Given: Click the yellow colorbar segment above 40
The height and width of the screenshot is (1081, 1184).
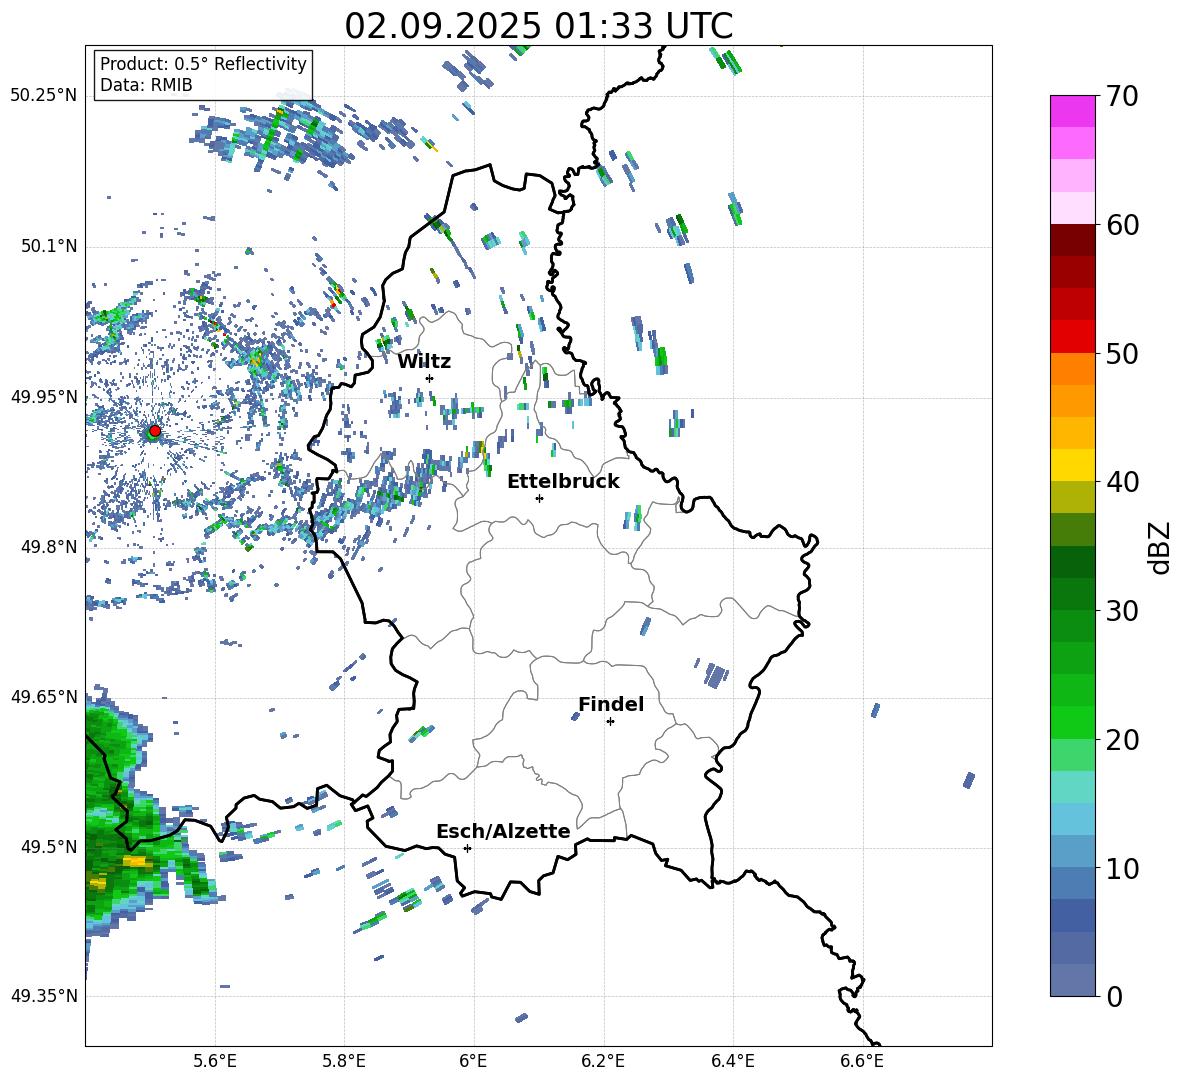Looking at the screenshot, I should [1073, 465].
